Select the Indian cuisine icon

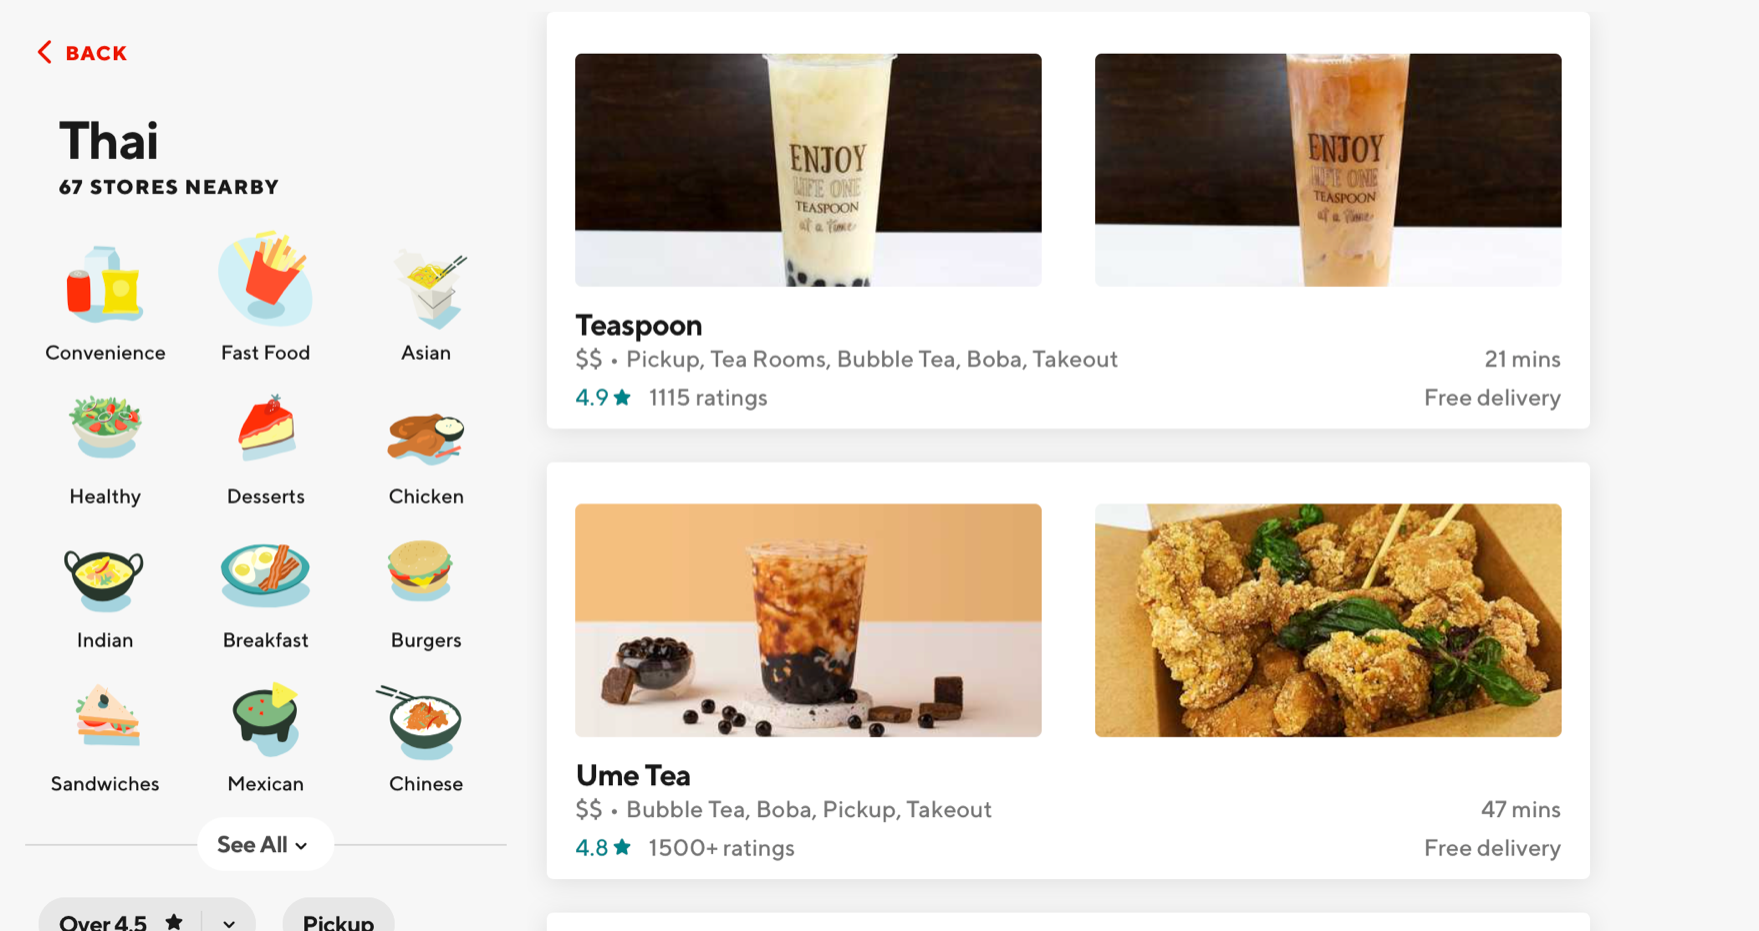pyautogui.click(x=104, y=578)
